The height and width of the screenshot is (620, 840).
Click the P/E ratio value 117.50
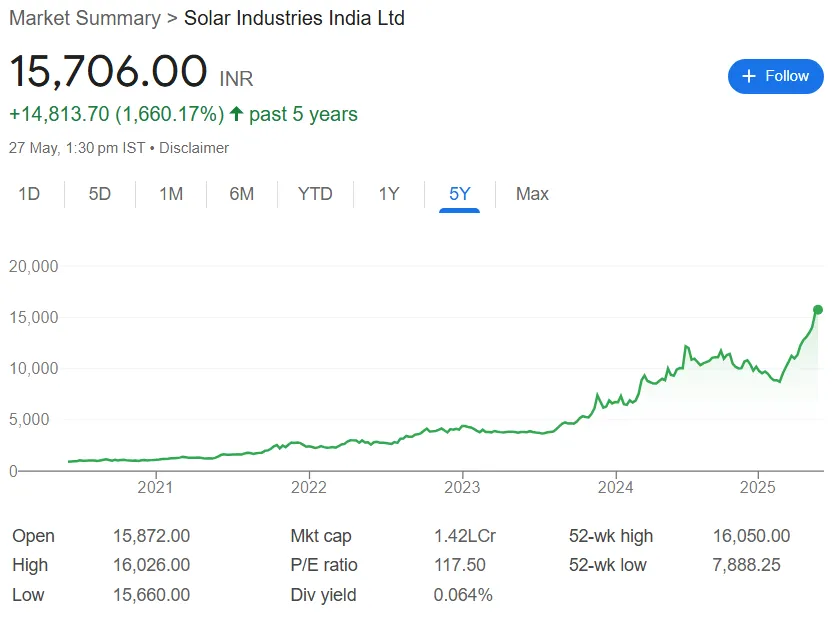[460, 565]
